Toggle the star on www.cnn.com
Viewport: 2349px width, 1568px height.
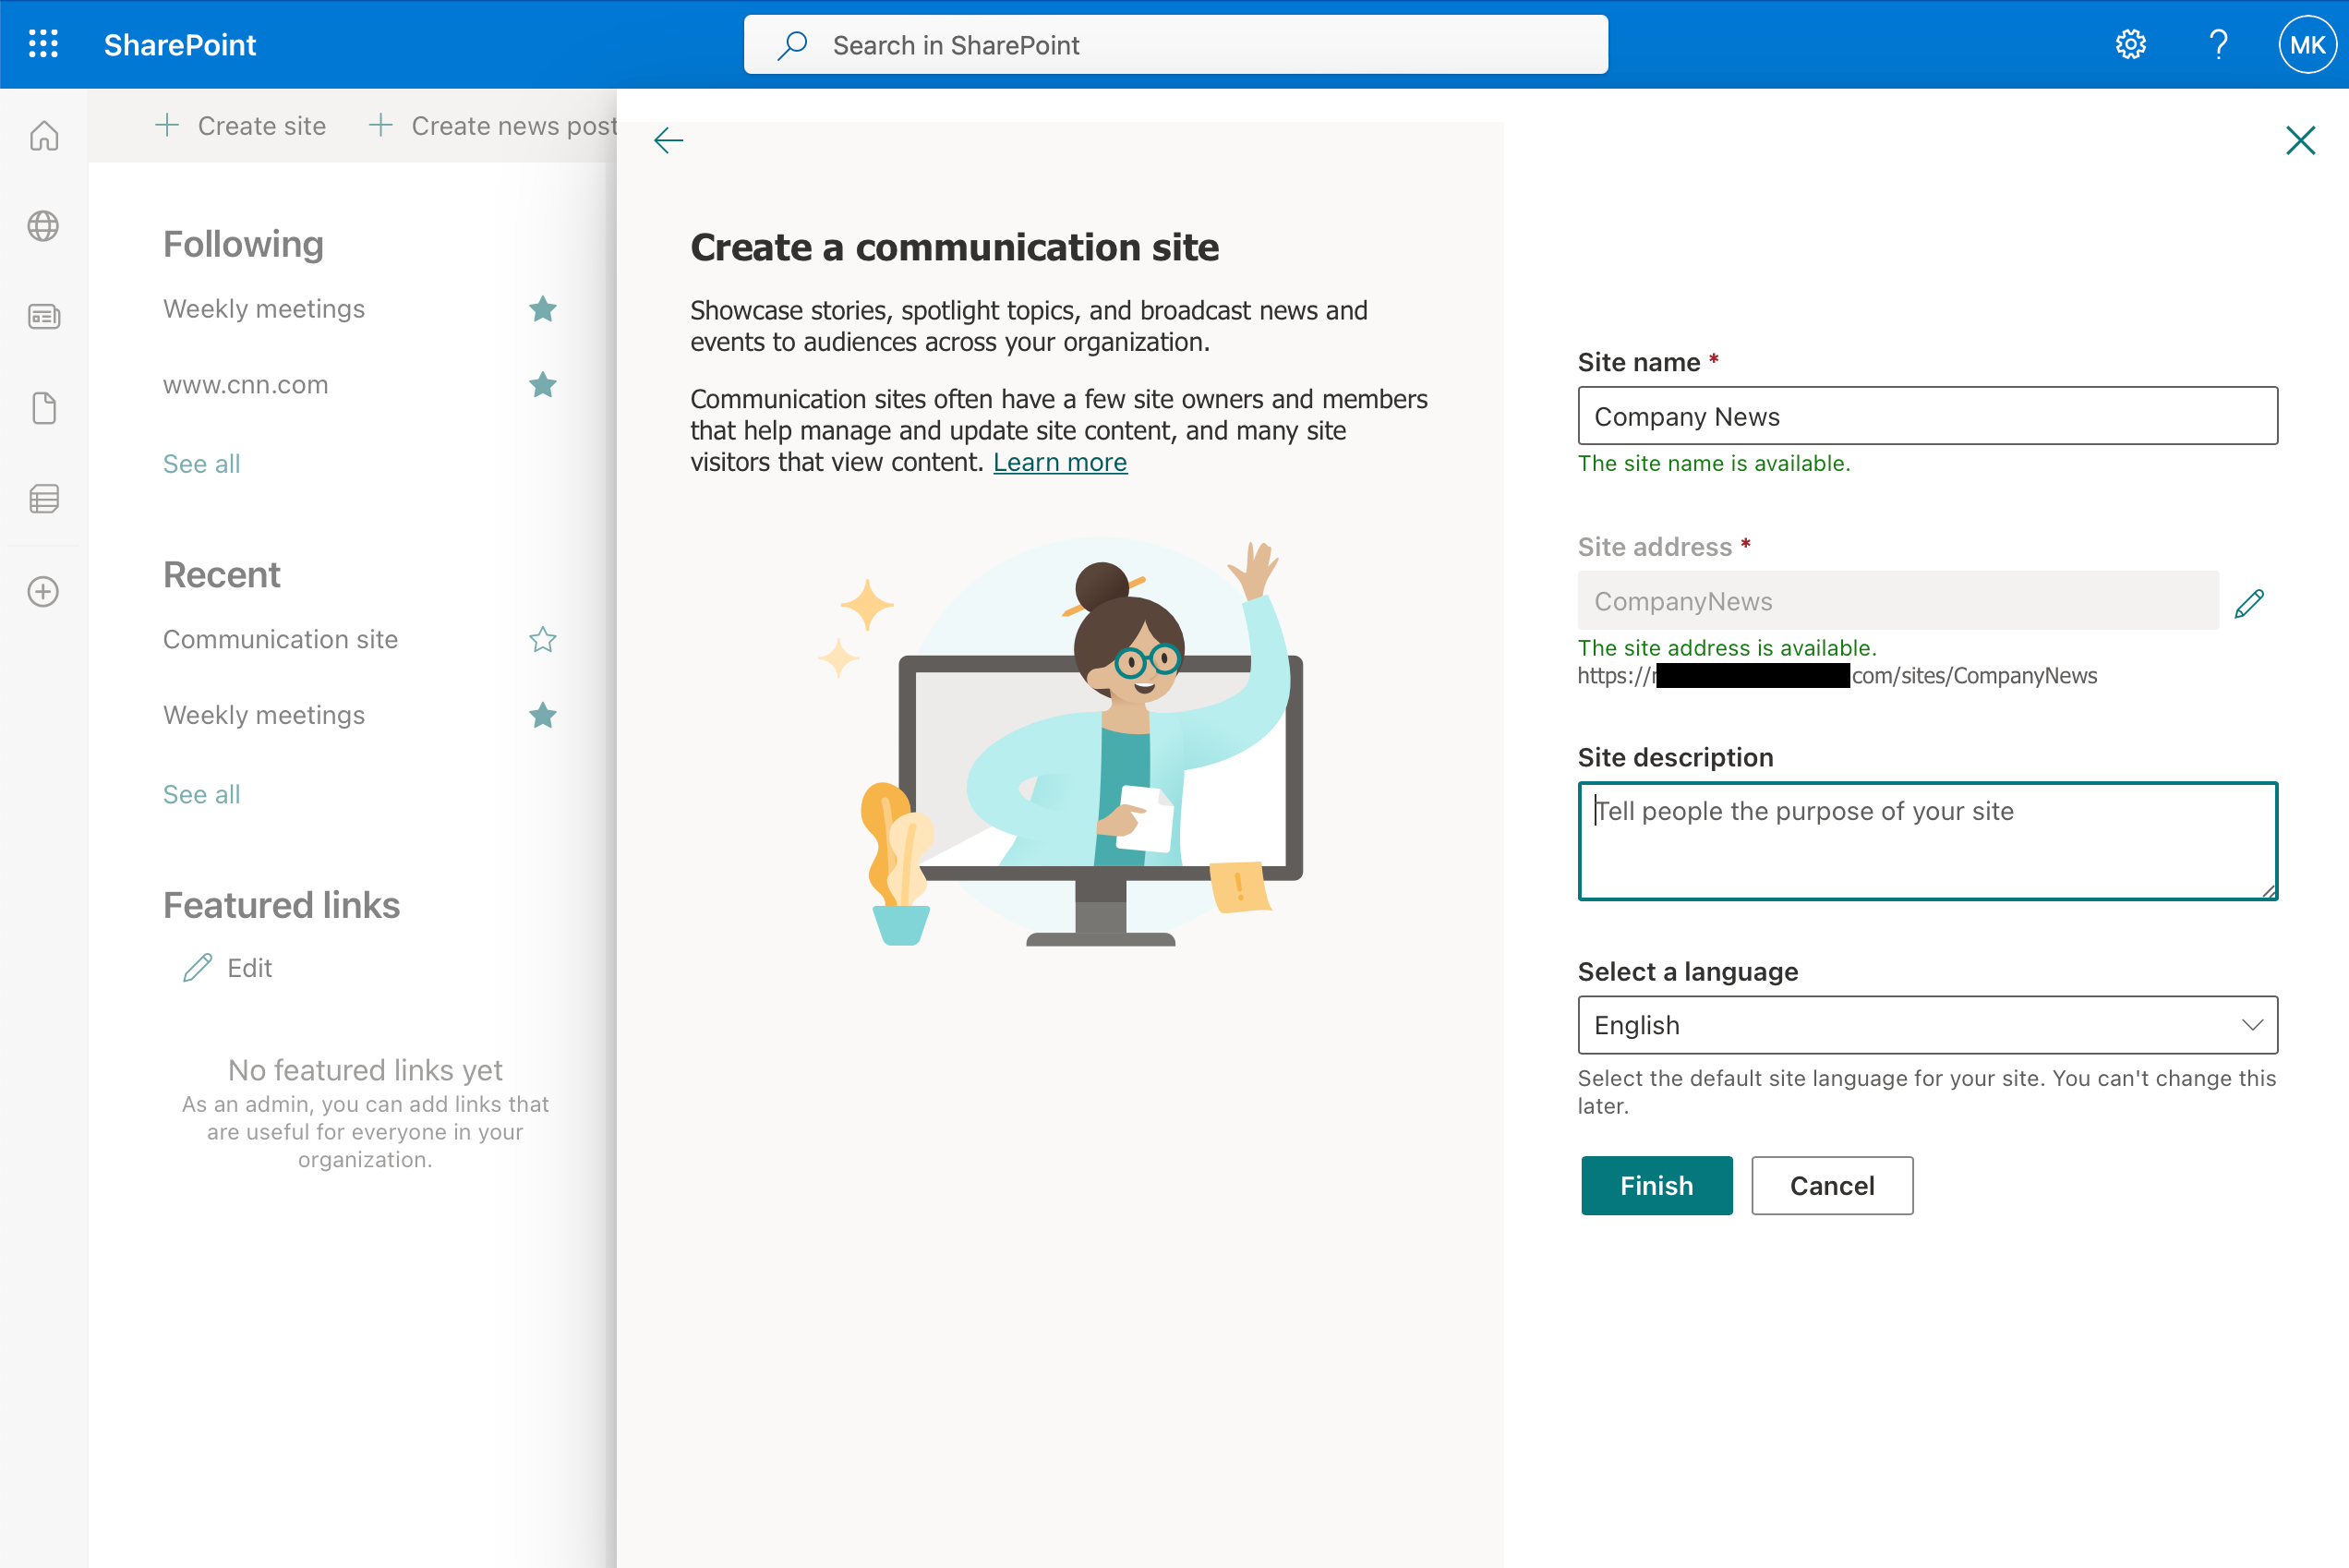tap(544, 385)
